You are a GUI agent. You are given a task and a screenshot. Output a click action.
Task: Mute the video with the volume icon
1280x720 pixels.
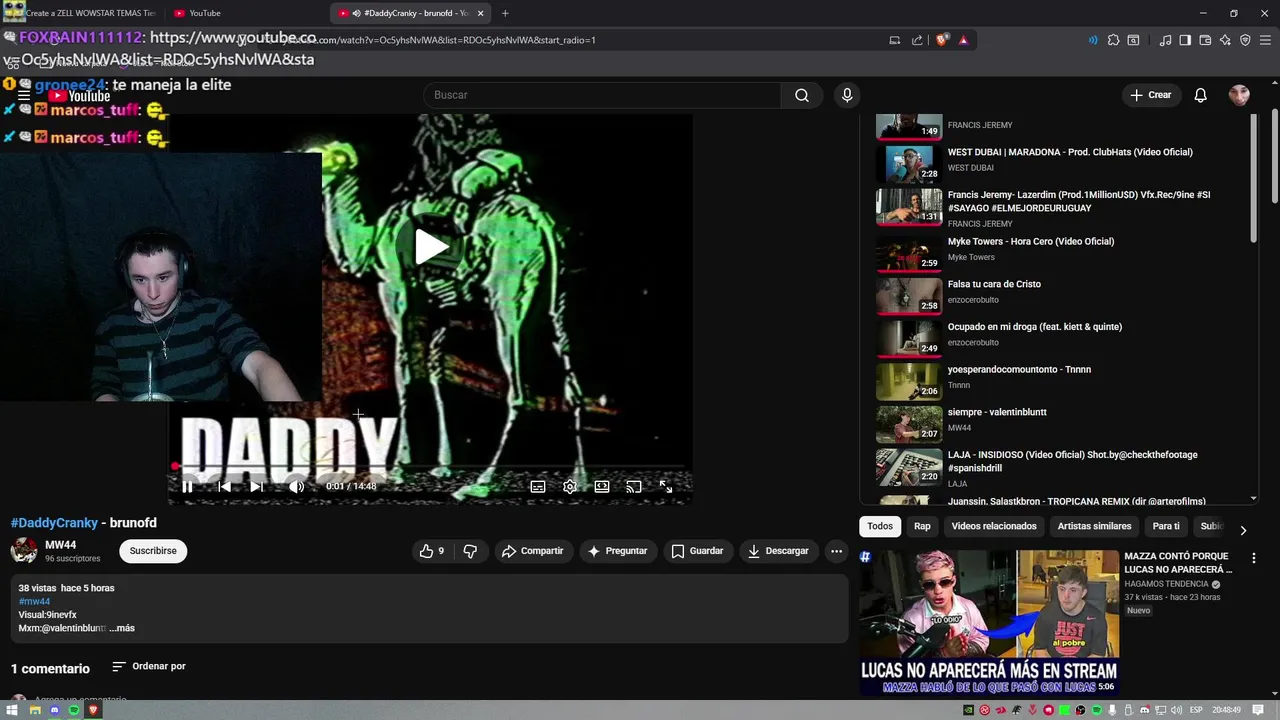pos(296,486)
